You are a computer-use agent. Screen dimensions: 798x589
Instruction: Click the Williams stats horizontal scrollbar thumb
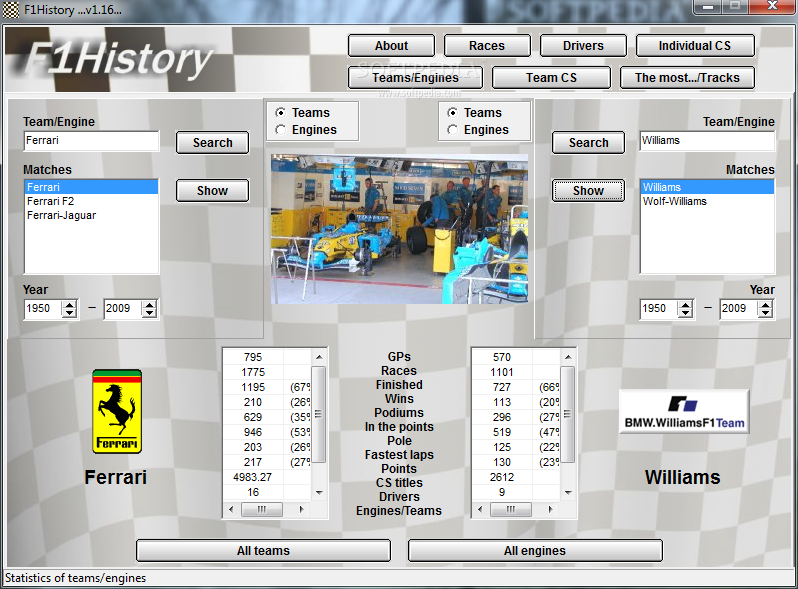pyautogui.click(x=510, y=509)
